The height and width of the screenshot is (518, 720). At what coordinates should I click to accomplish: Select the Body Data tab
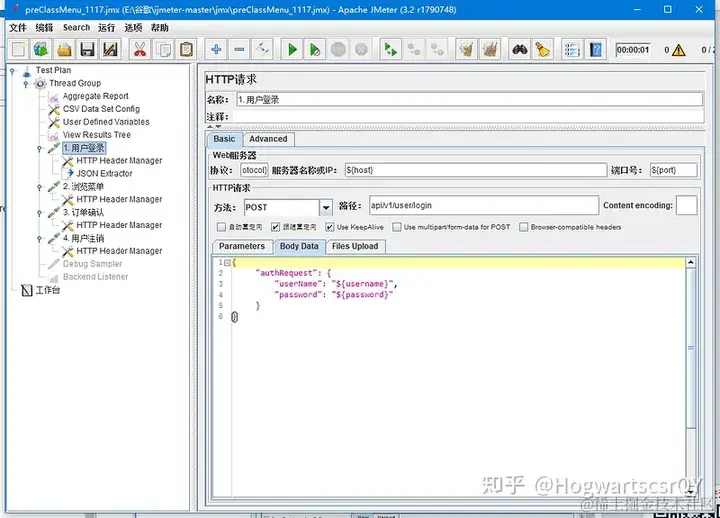(299, 247)
